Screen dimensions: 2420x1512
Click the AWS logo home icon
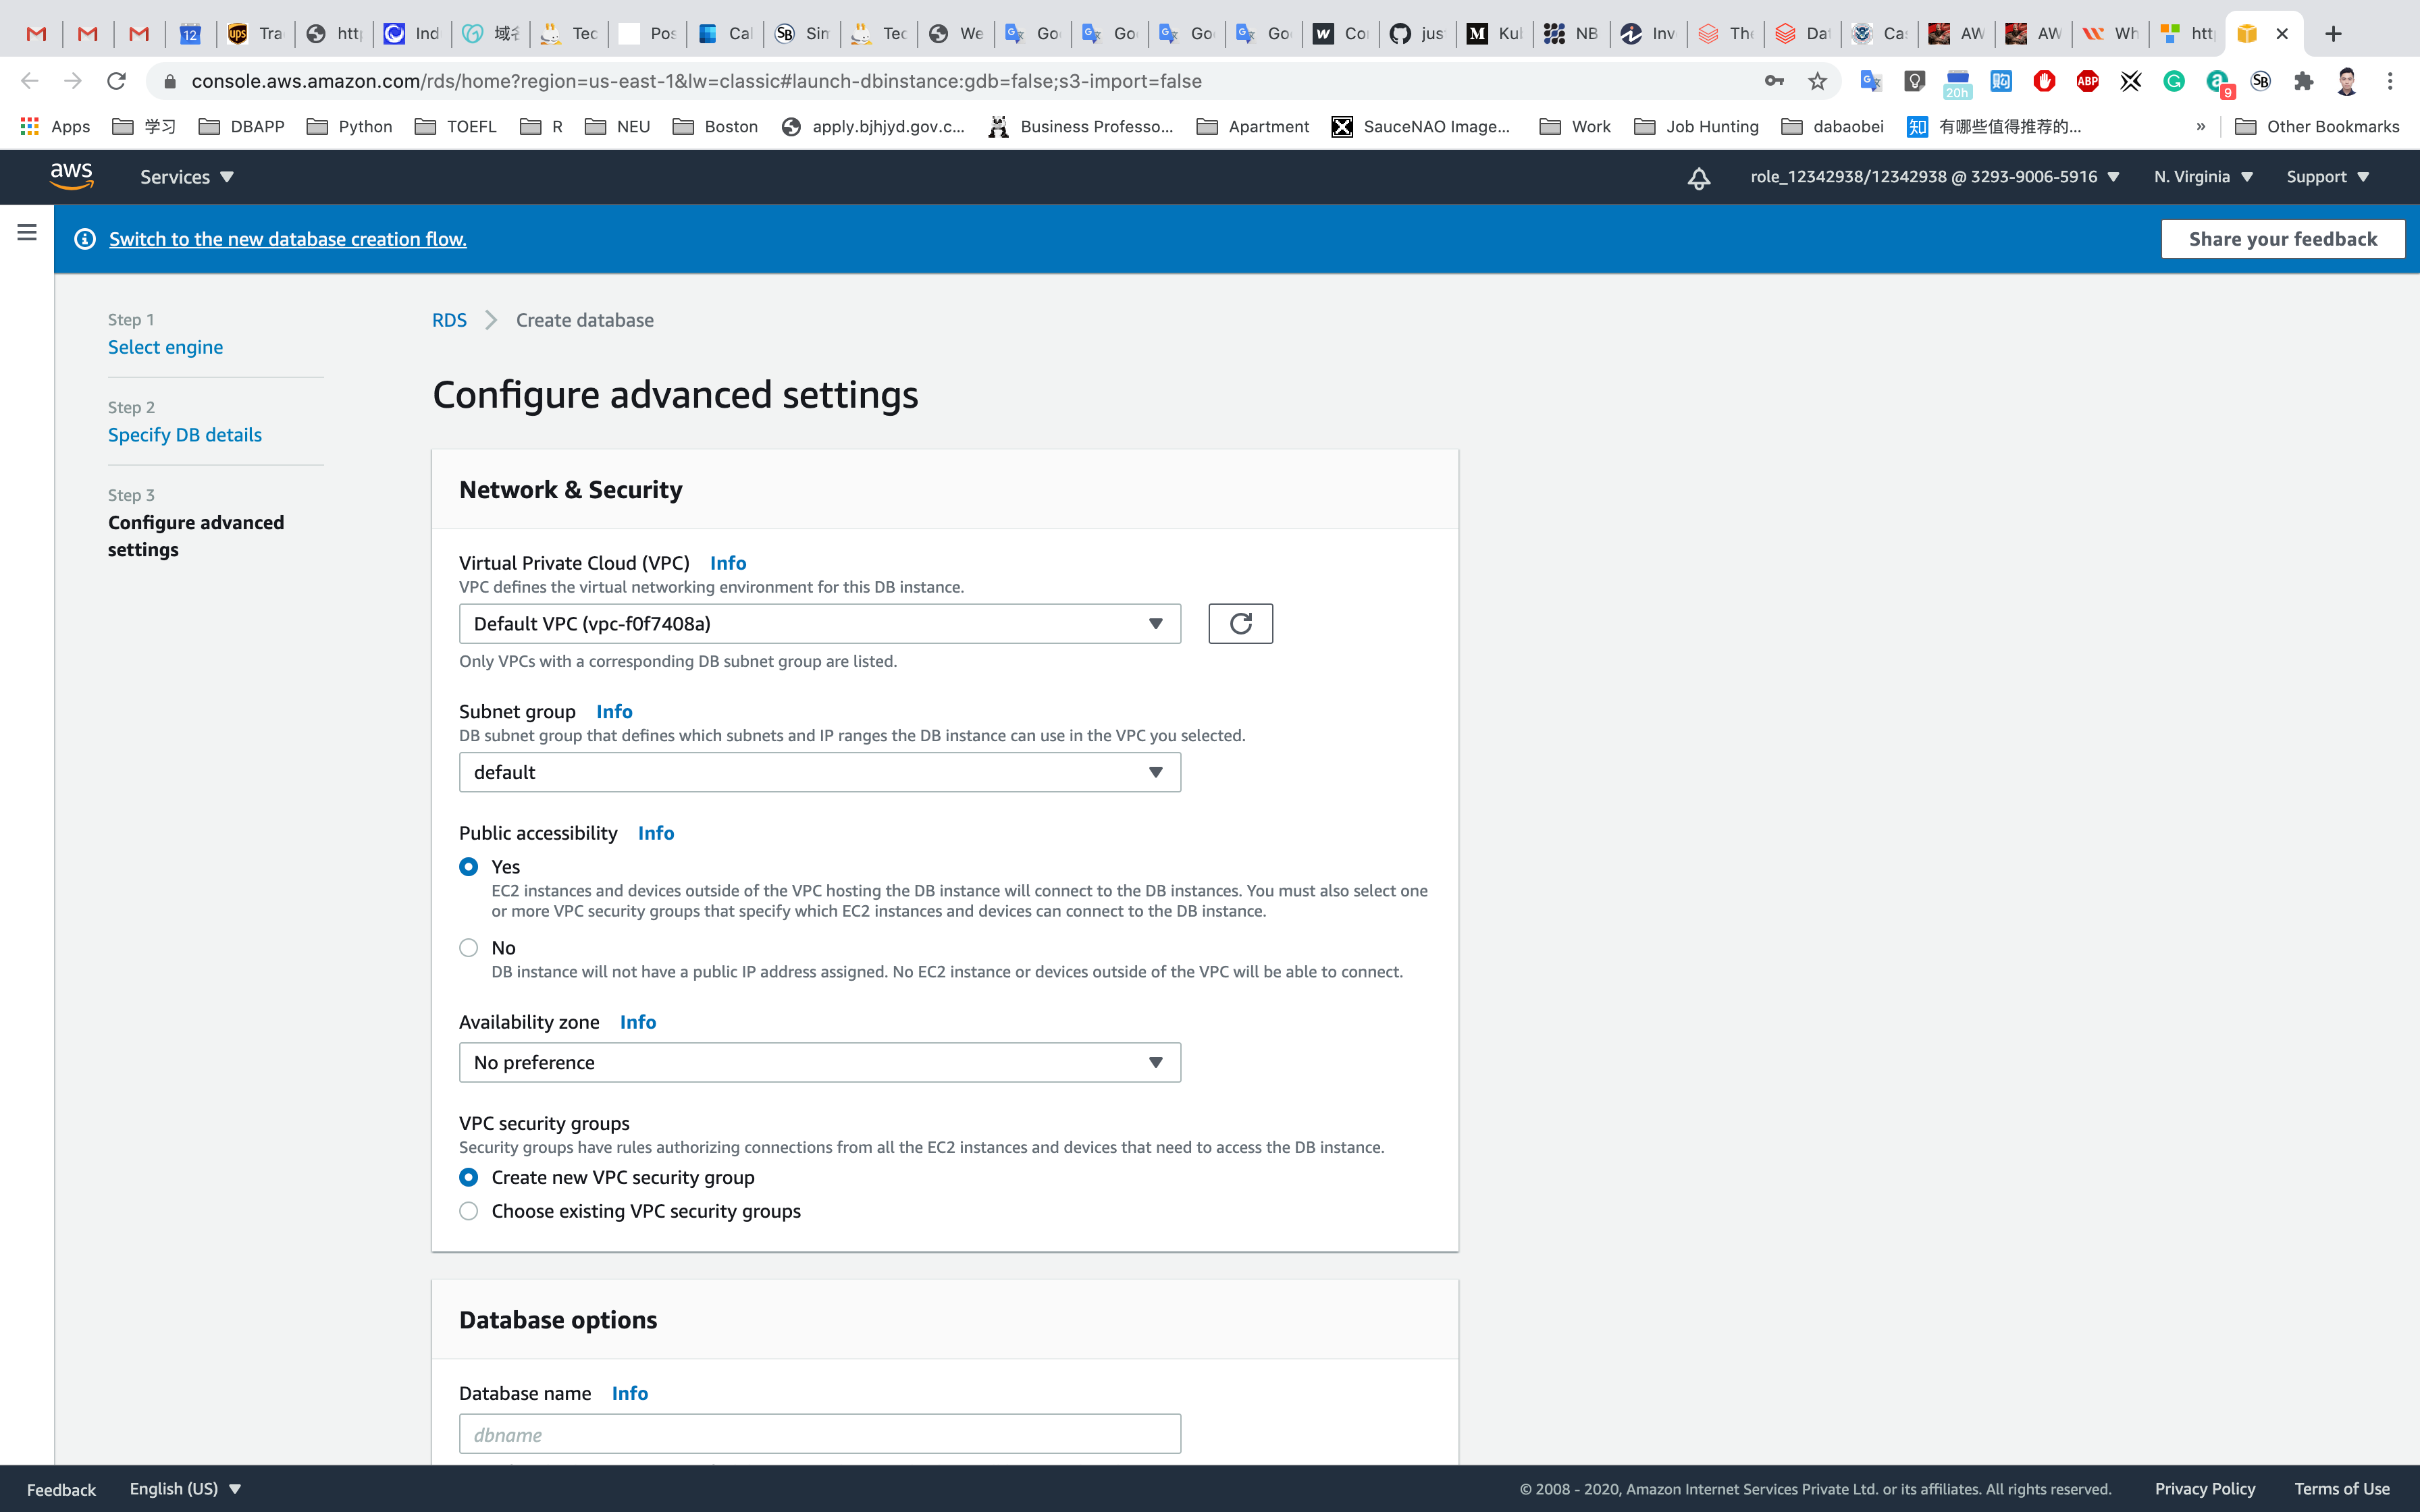pos(72,176)
